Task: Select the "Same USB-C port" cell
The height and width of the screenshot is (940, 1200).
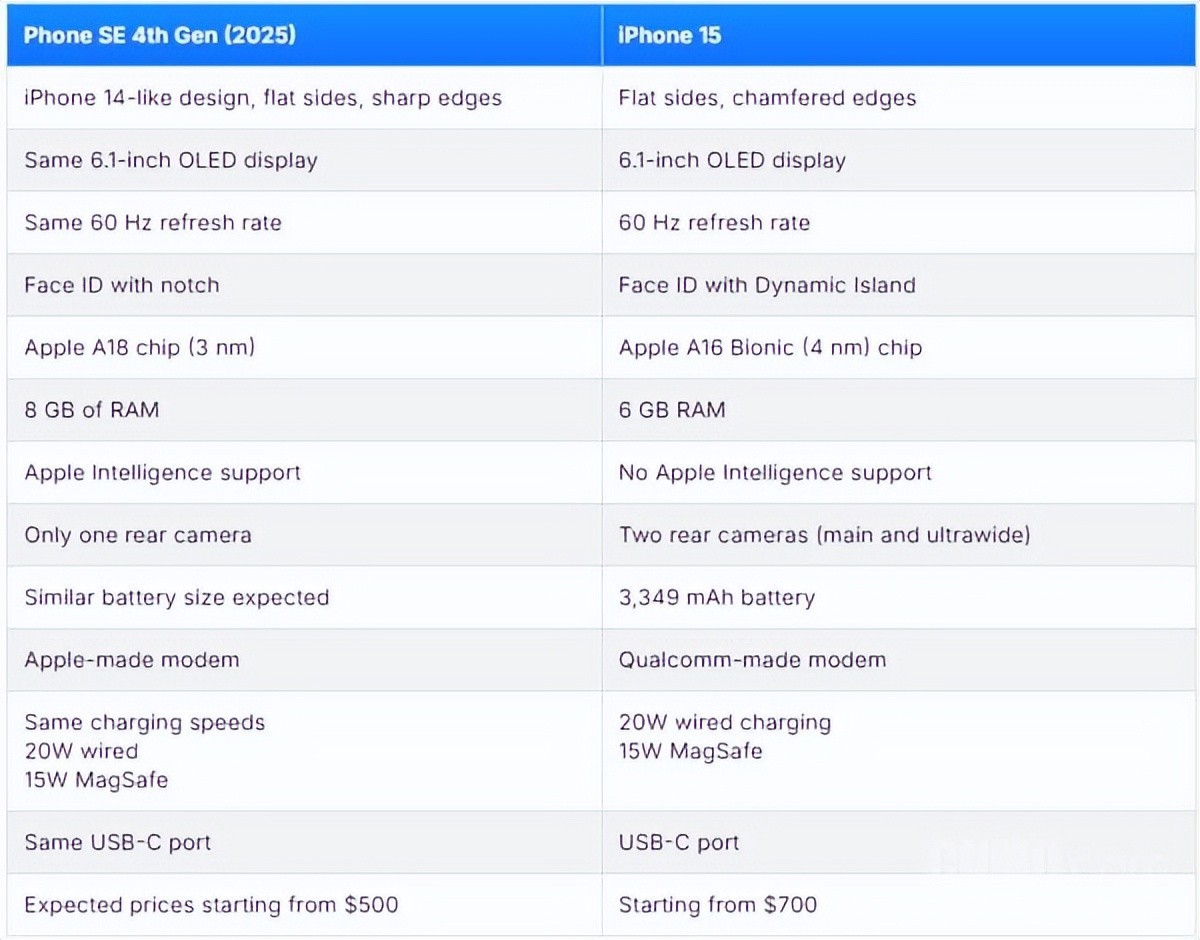Action: pos(118,842)
